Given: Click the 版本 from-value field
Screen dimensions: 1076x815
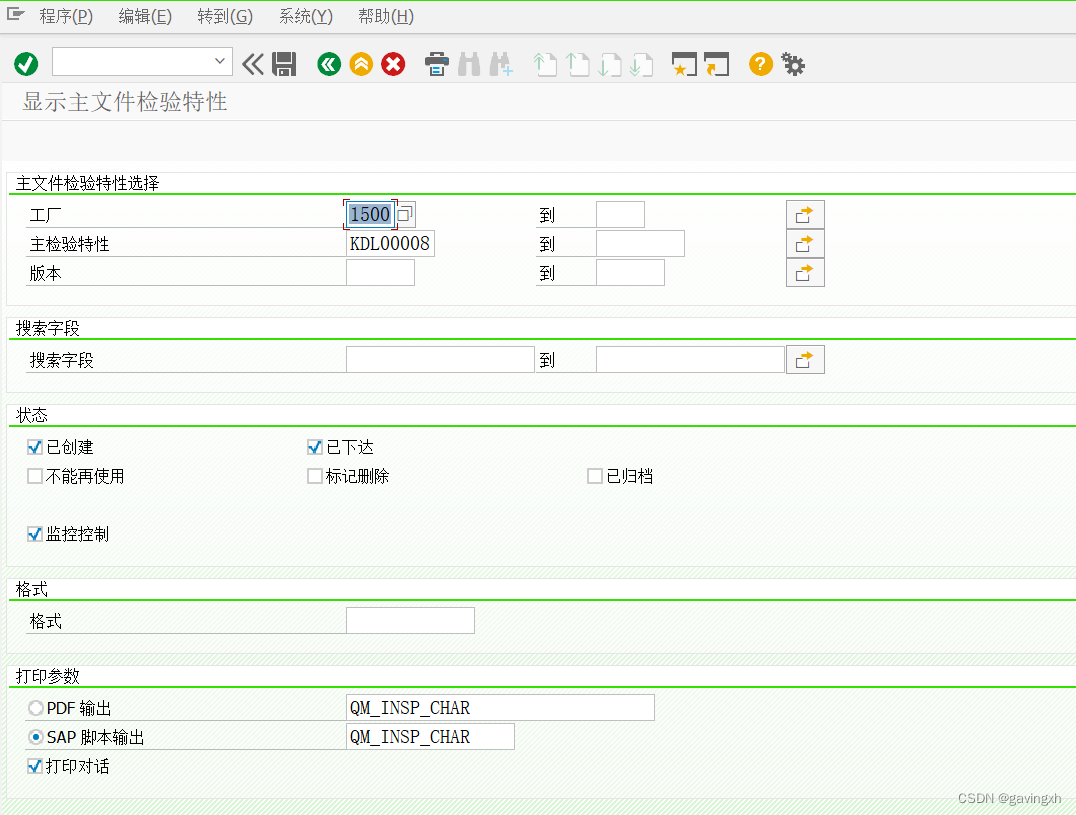Looking at the screenshot, I should (380, 272).
